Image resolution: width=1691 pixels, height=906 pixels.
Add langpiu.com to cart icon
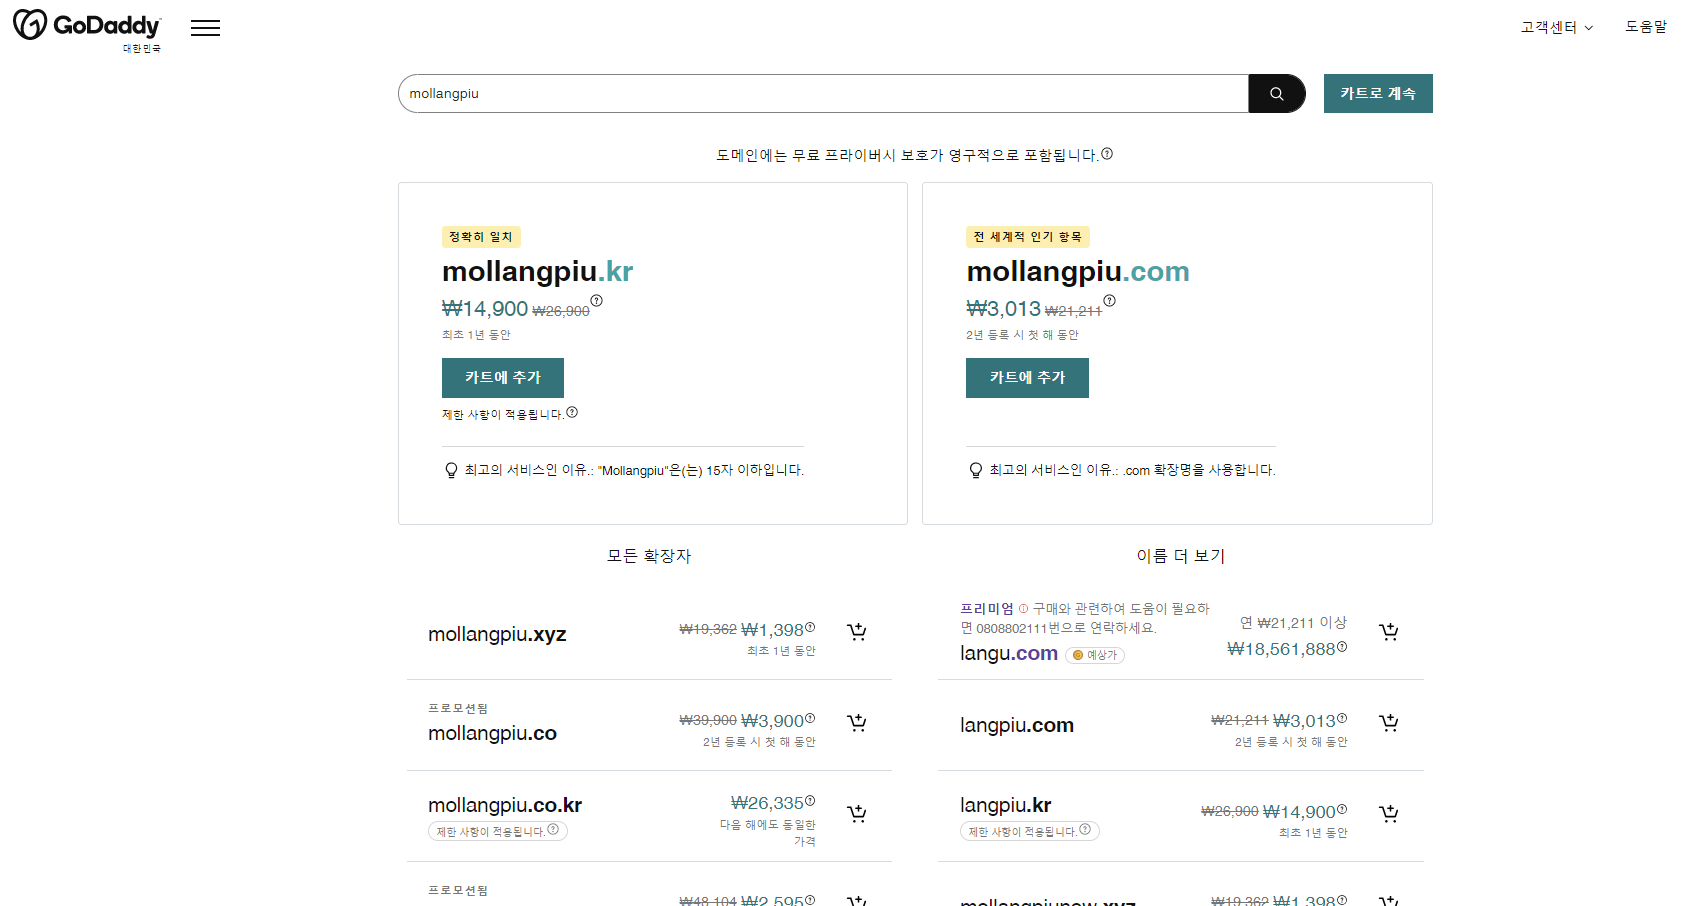click(x=1389, y=723)
